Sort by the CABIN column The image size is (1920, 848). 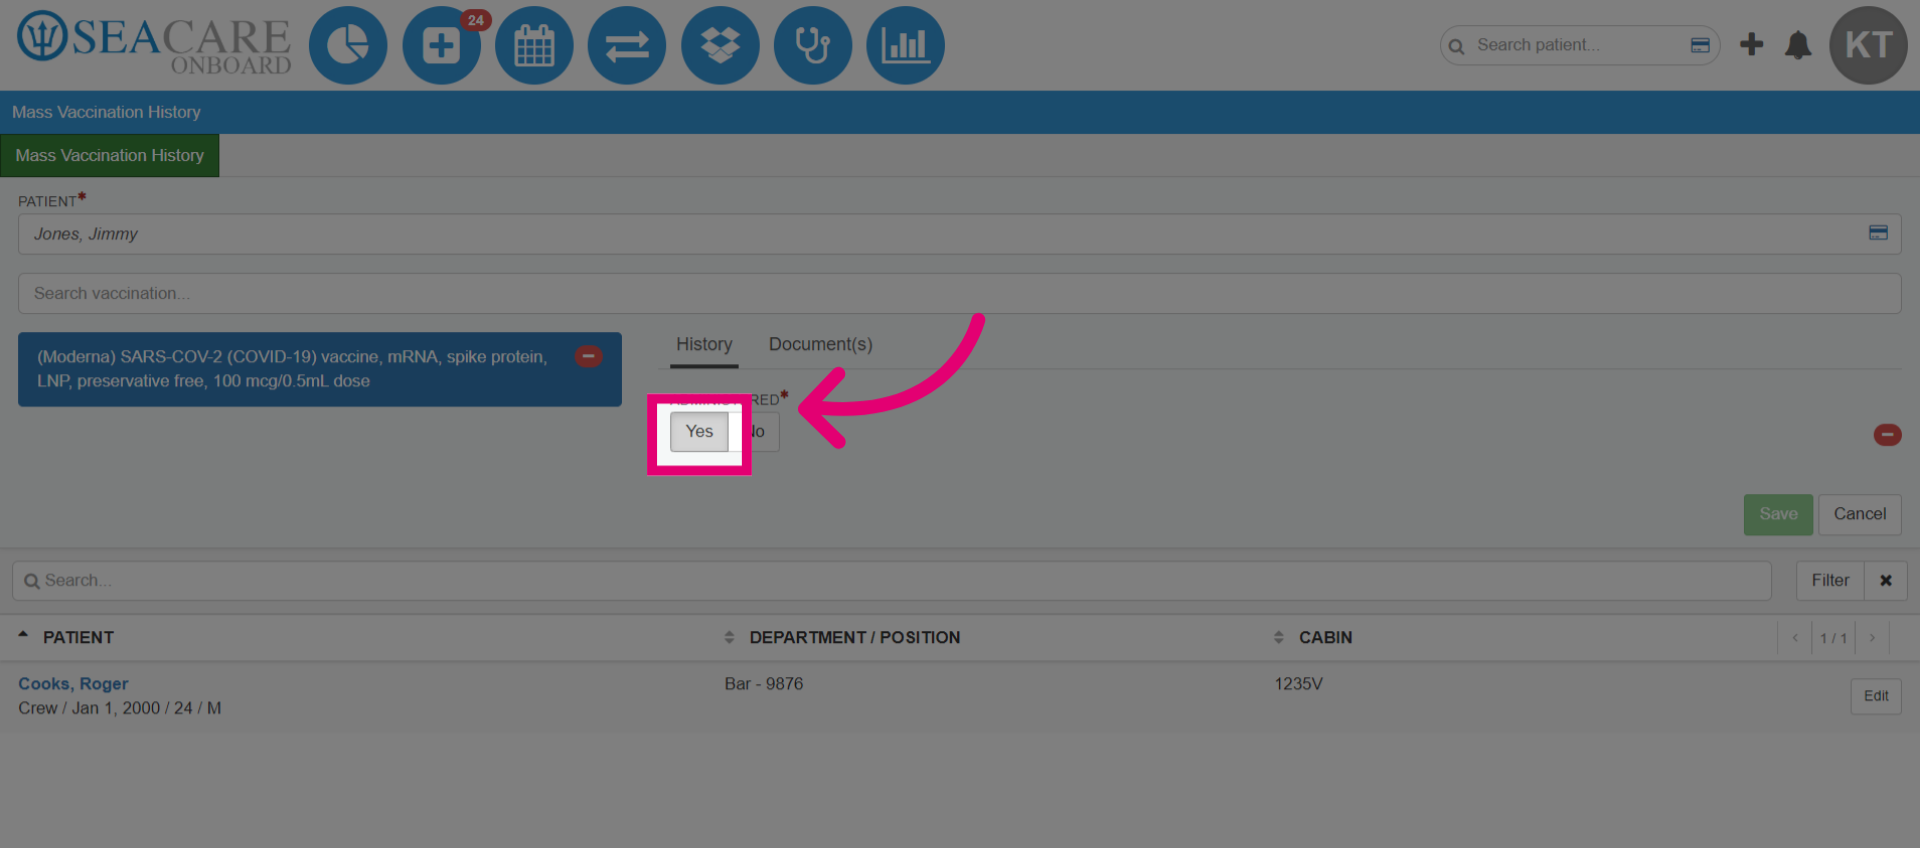[1324, 637]
